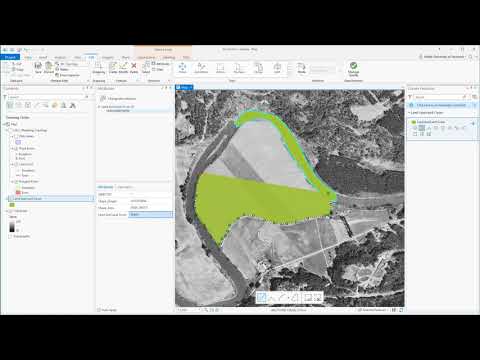Activate the Select tool in ribbon
The width and height of the screenshot is (480, 360).
tap(146, 68)
